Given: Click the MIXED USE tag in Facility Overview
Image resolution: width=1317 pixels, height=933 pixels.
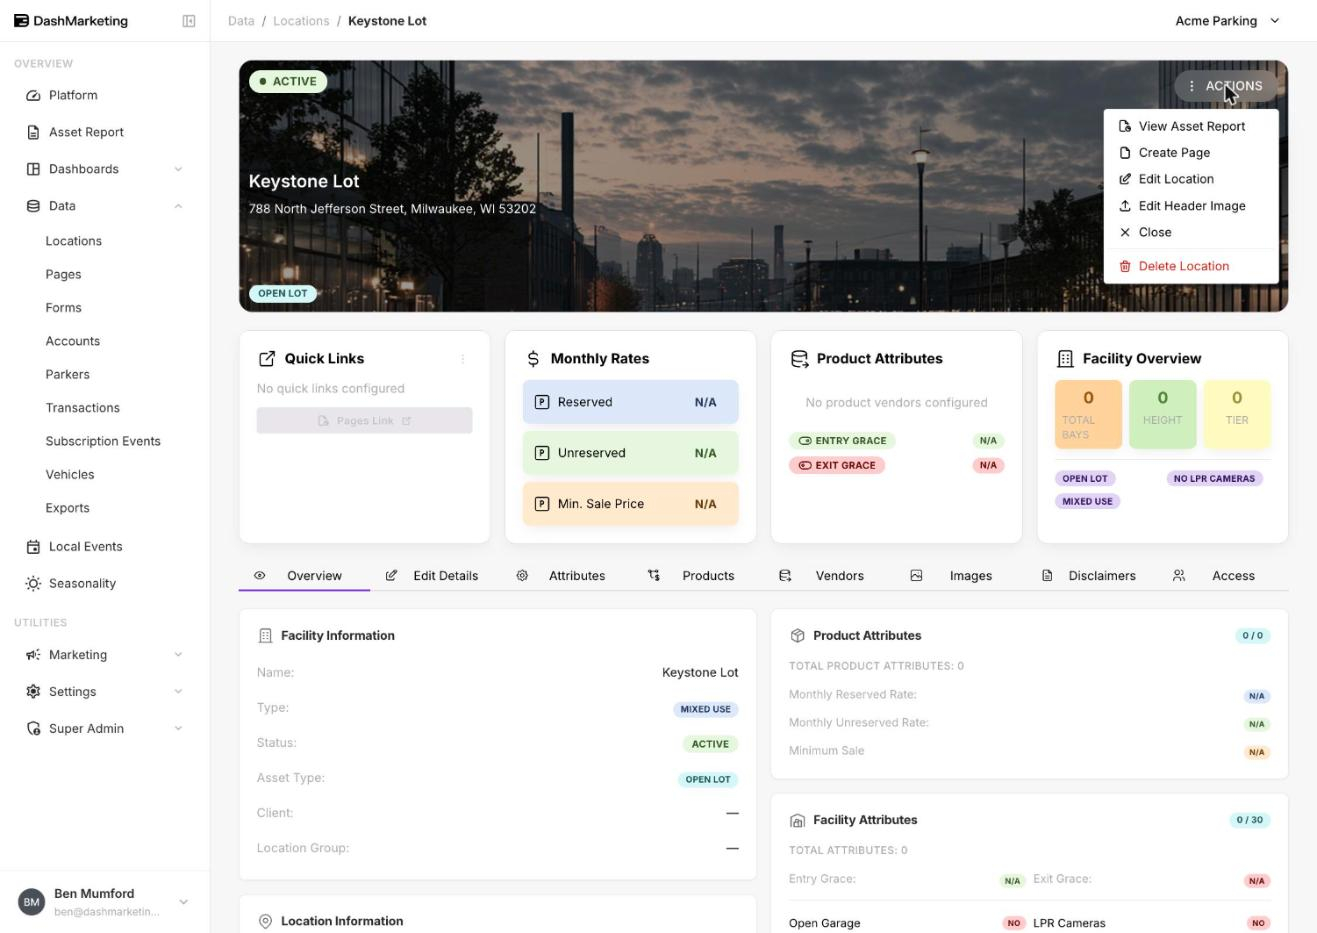Looking at the screenshot, I should pos(1087,502).
